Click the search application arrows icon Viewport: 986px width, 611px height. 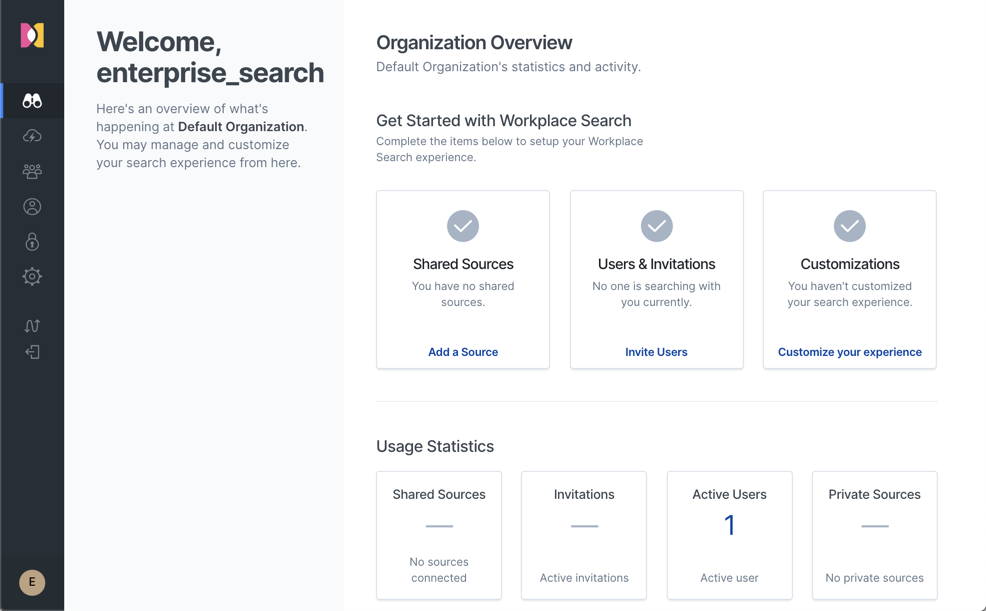pyautogui.click(x=32, y=326)
